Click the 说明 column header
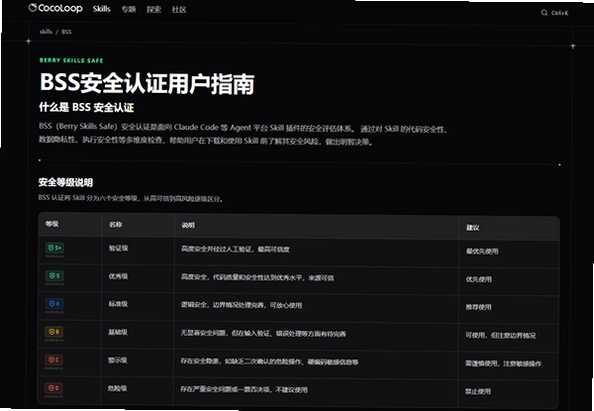This screenshot has width=594, height=411. (188, 225)
